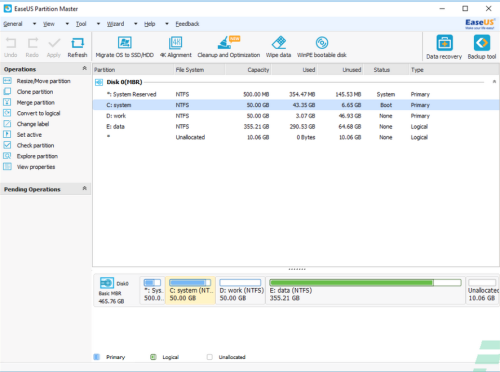
Task: Open the View menu
Action: coord(49,24)
